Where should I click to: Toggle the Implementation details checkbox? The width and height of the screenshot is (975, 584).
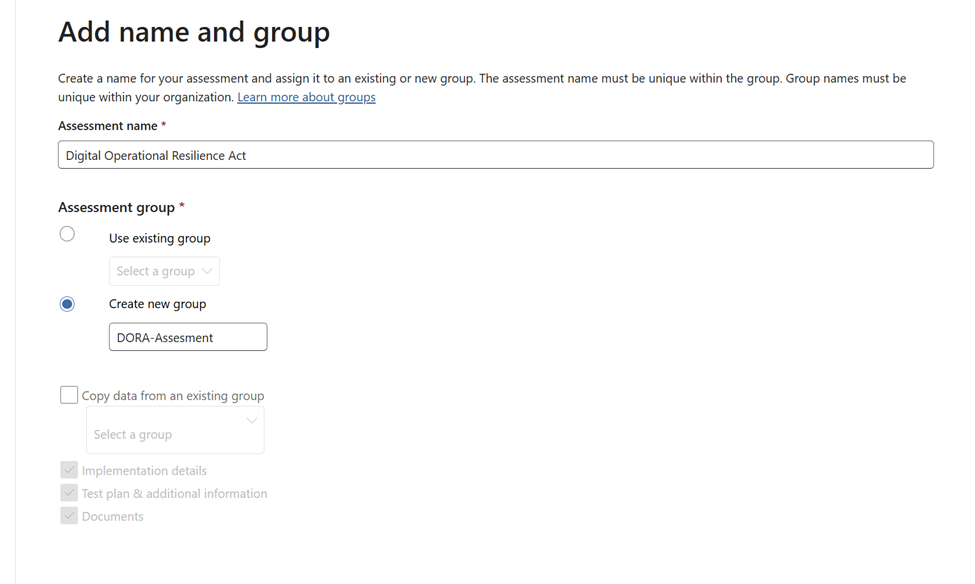coord(69,470)
